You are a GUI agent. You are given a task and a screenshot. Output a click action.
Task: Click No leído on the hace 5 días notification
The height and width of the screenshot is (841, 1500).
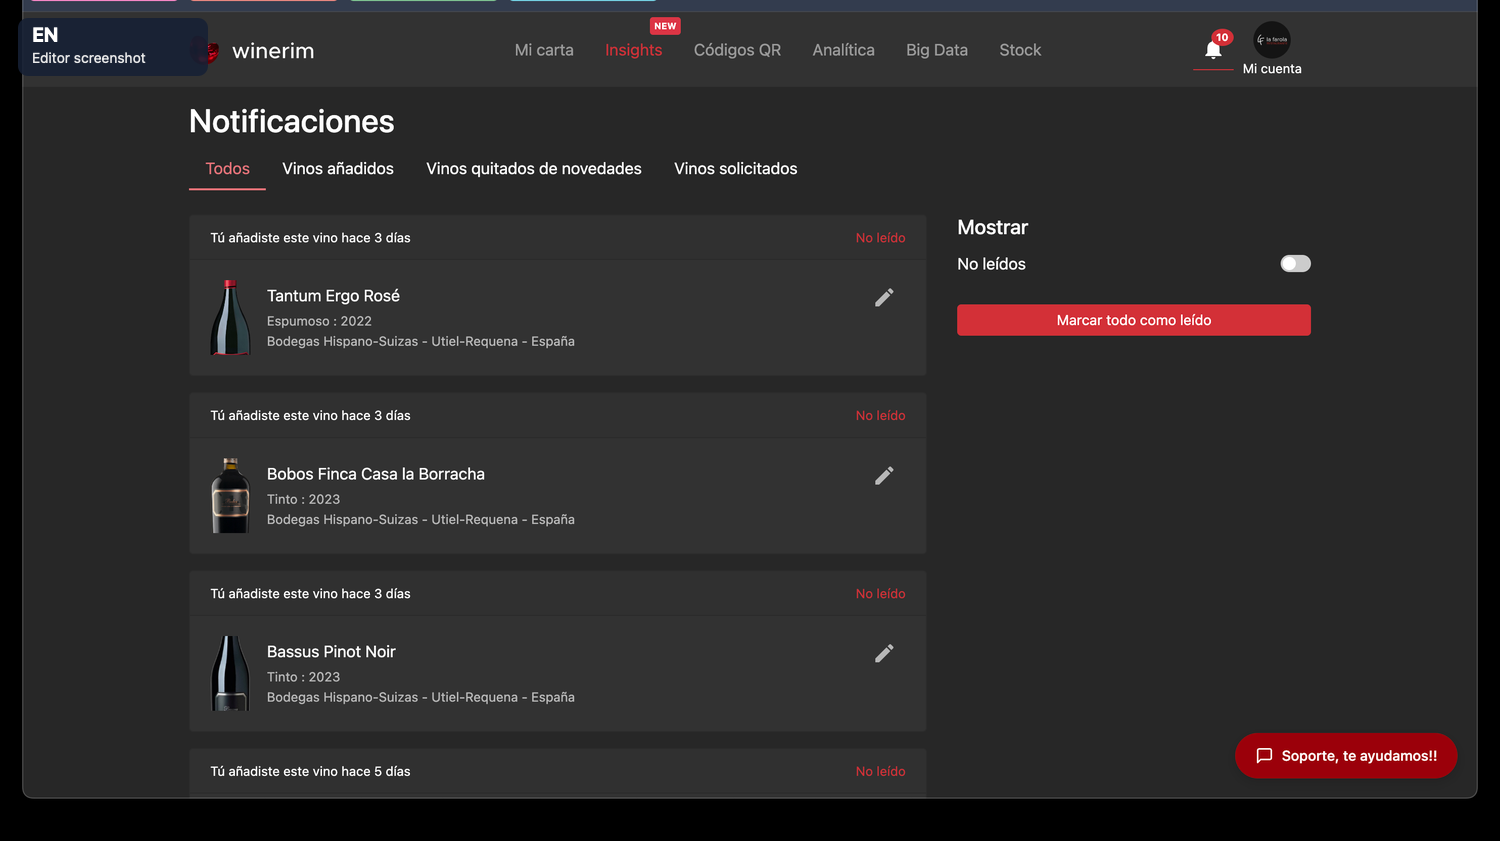tap(880, 772)
